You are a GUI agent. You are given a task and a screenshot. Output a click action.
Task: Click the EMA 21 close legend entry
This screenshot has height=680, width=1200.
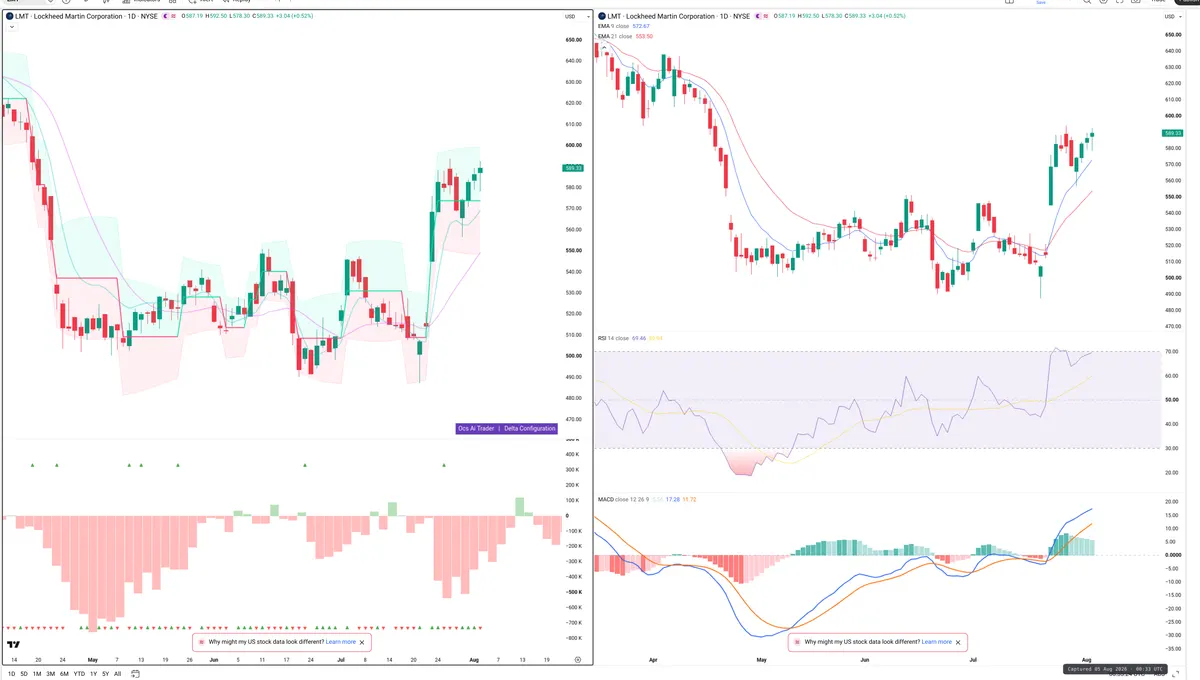click(x=616, y=36)
